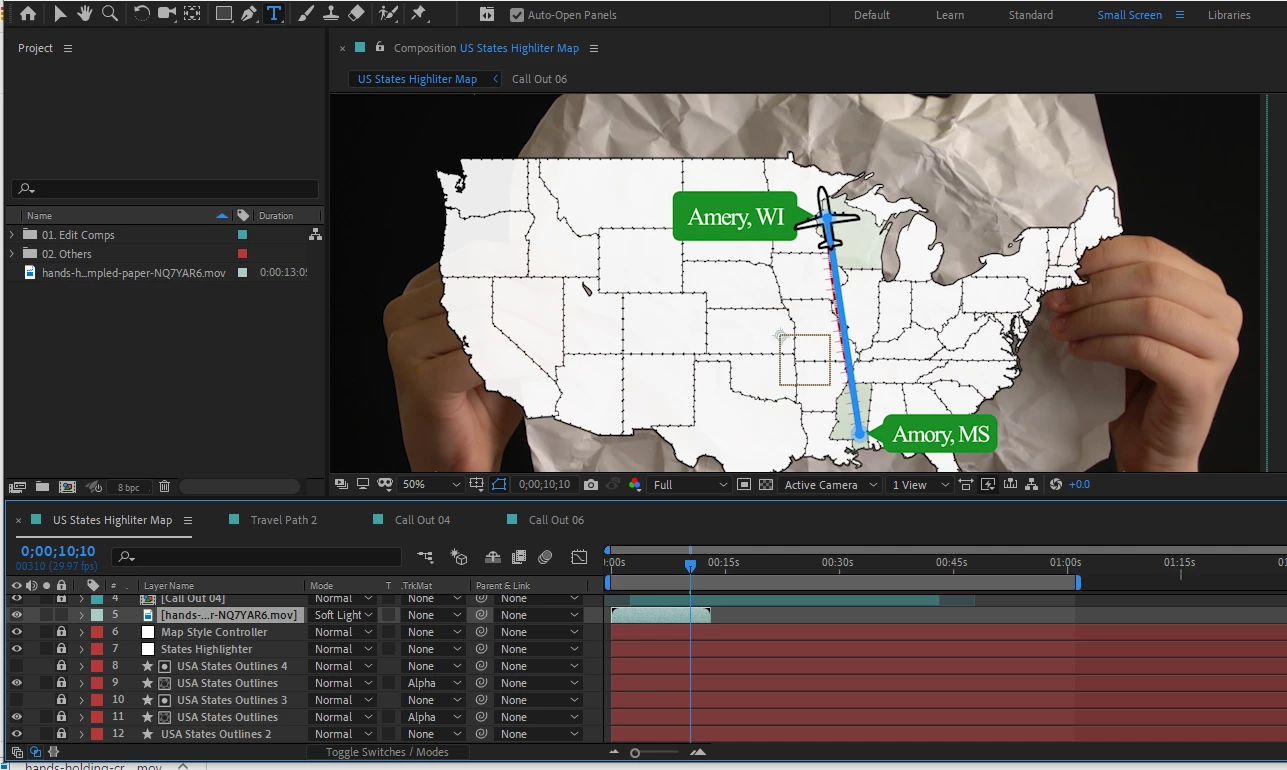1287x770 pixels.
Task: Create a new folder in Project panel
Action: (42, 487)
